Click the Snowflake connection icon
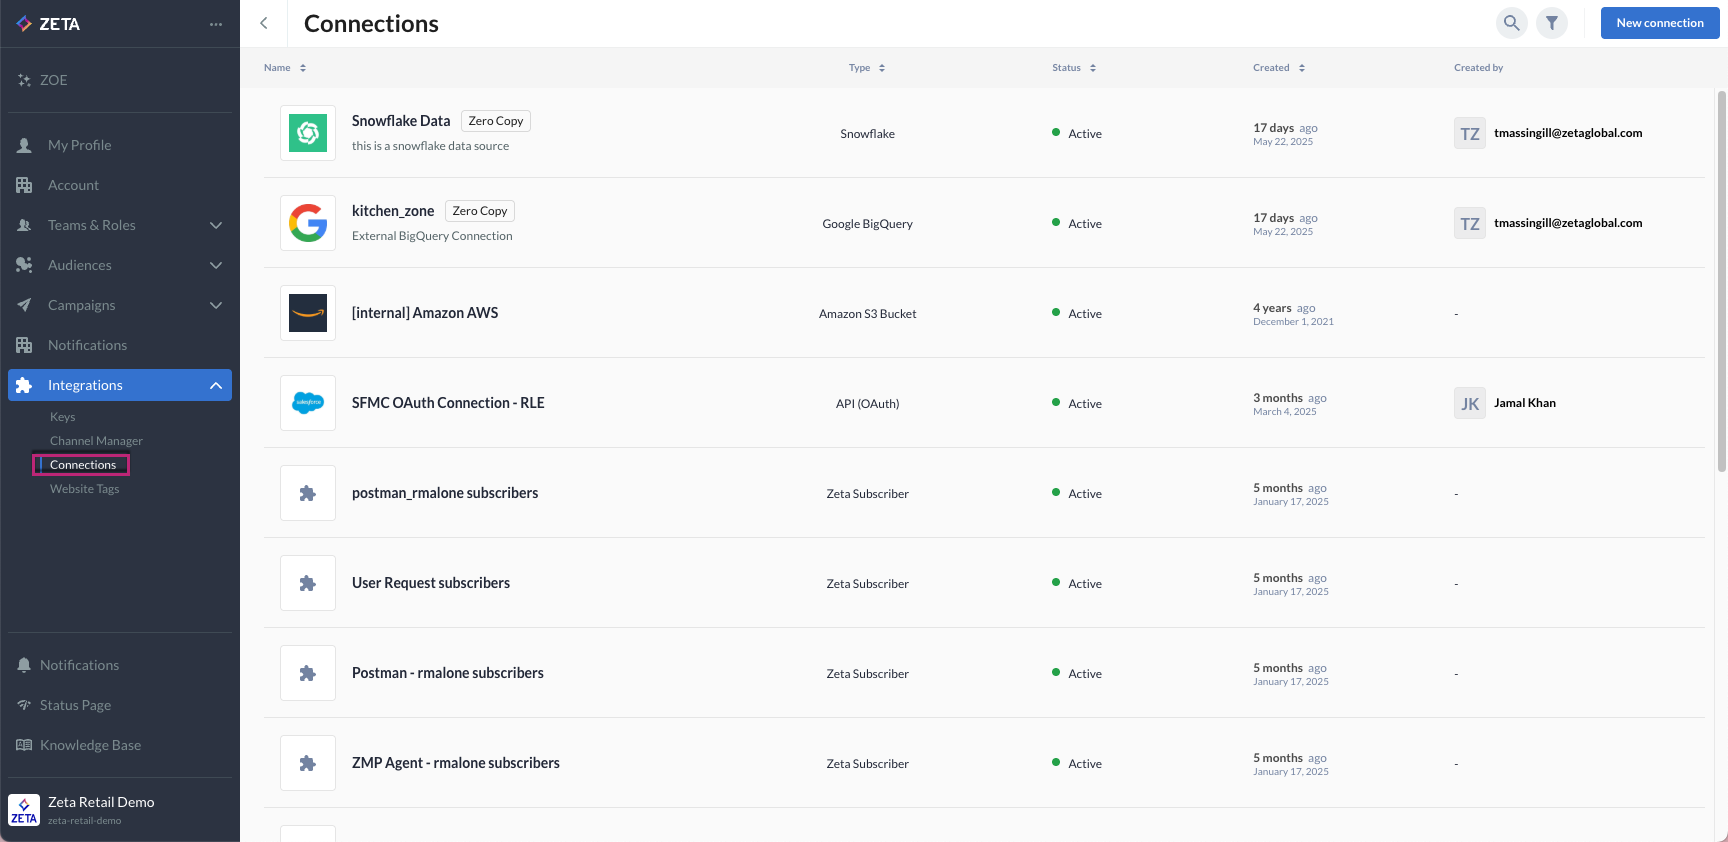This screenshot has height=842, width=1728. tap(308, 133)
